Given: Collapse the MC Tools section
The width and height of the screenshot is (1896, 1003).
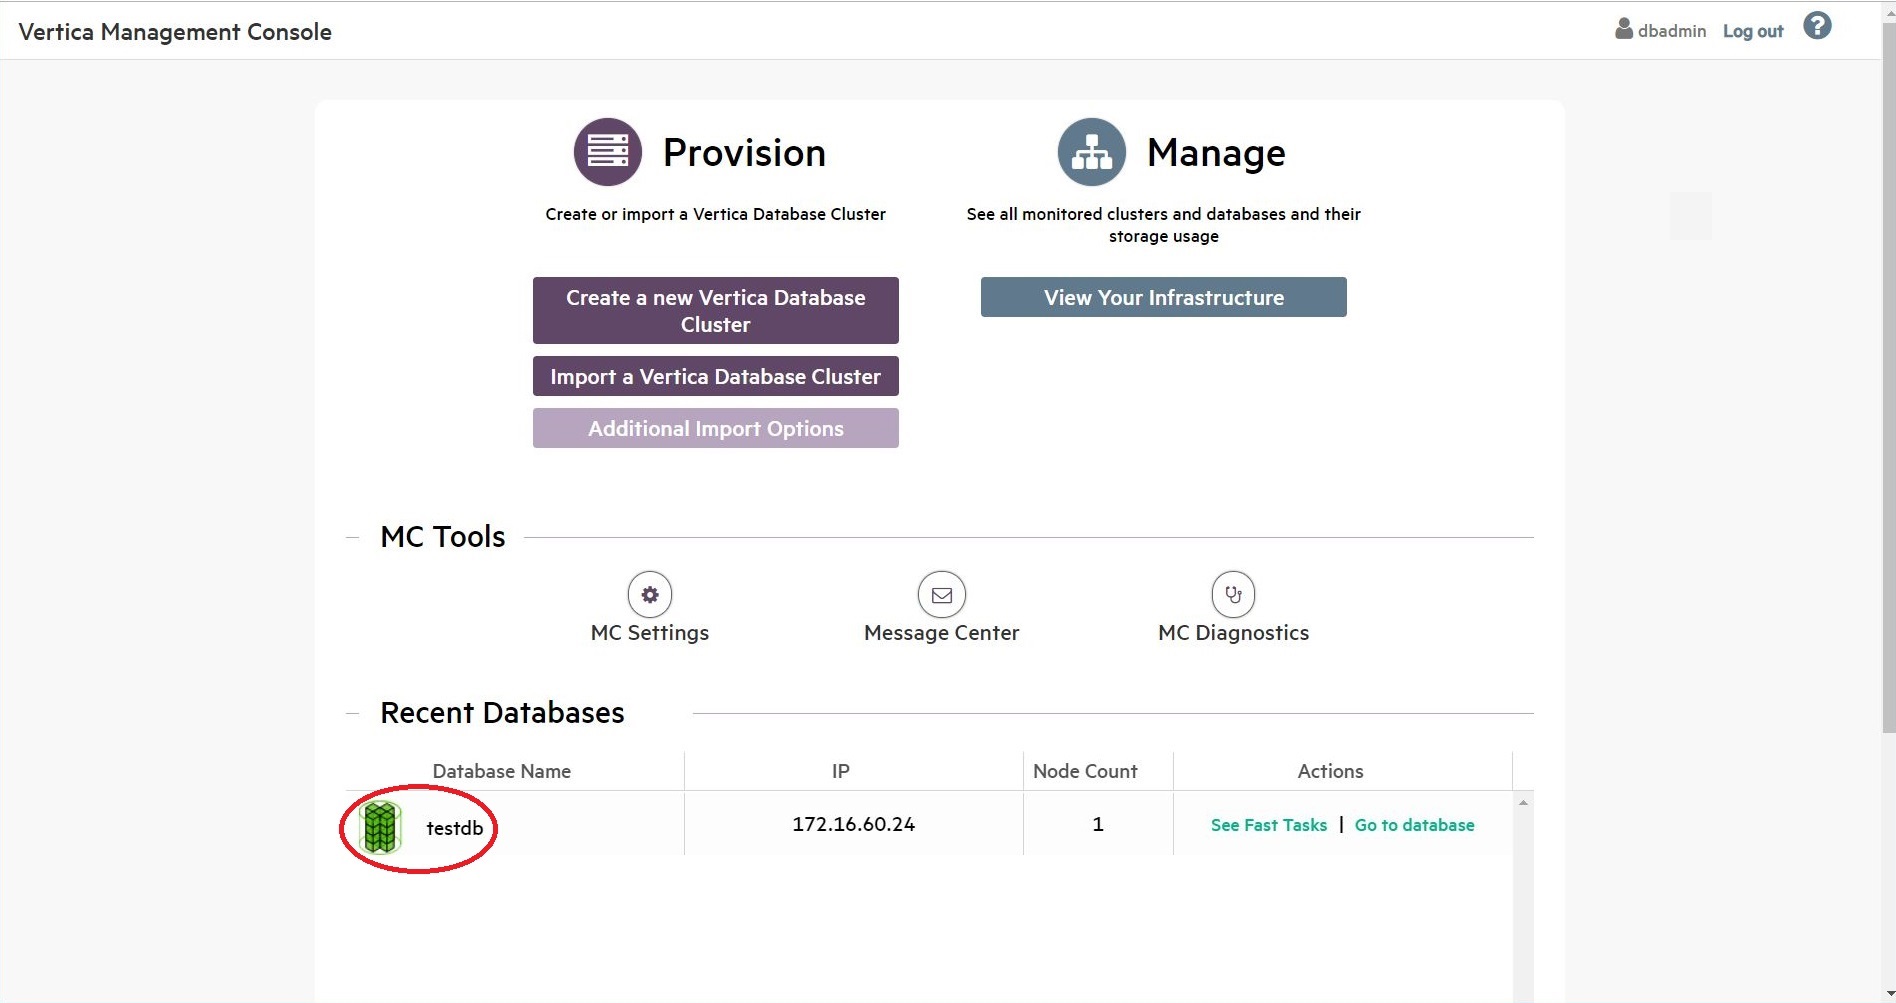Looking at the screenshot, I should click(x=352, y=537).
